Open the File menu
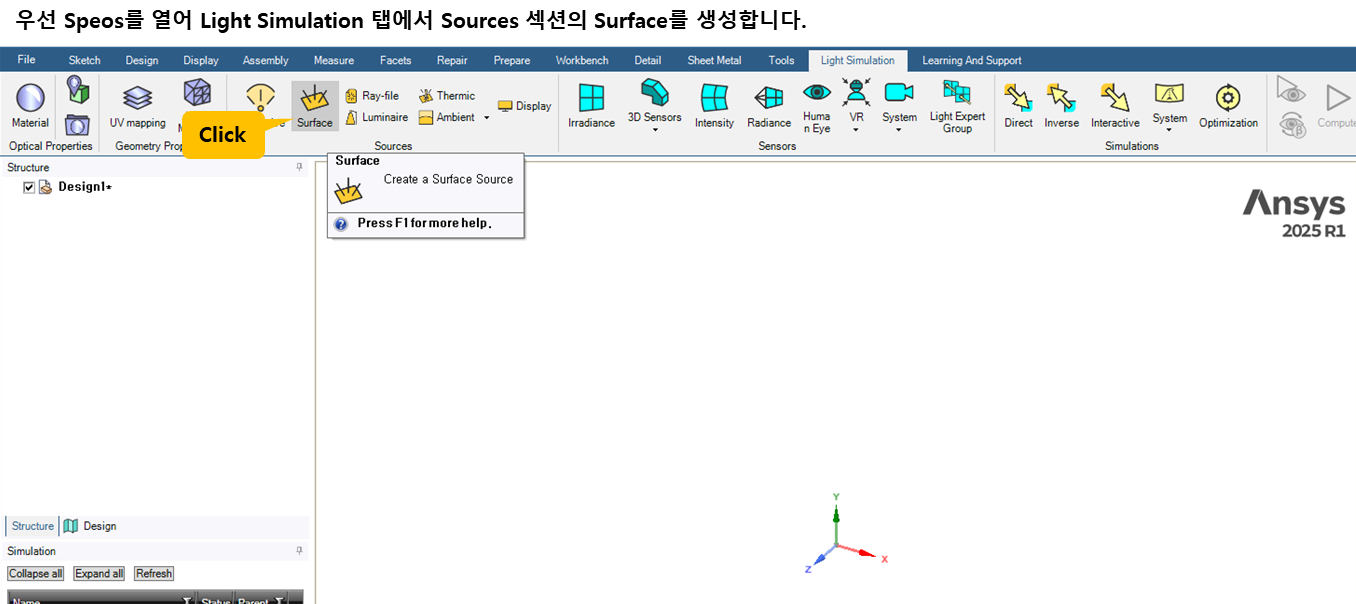Screen dimensions: 1356x604 tap(27, 60)
